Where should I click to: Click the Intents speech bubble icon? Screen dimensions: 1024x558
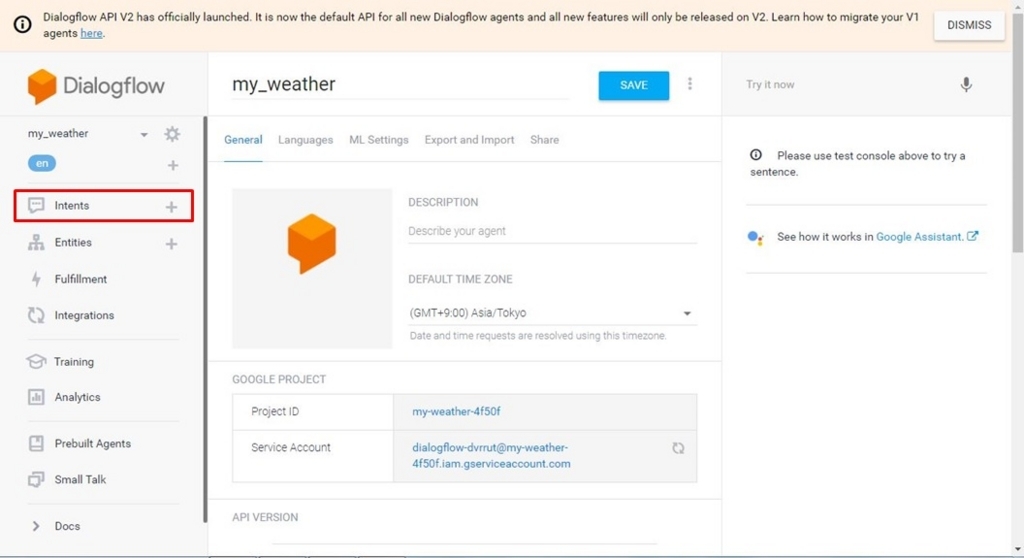[36, 206]
